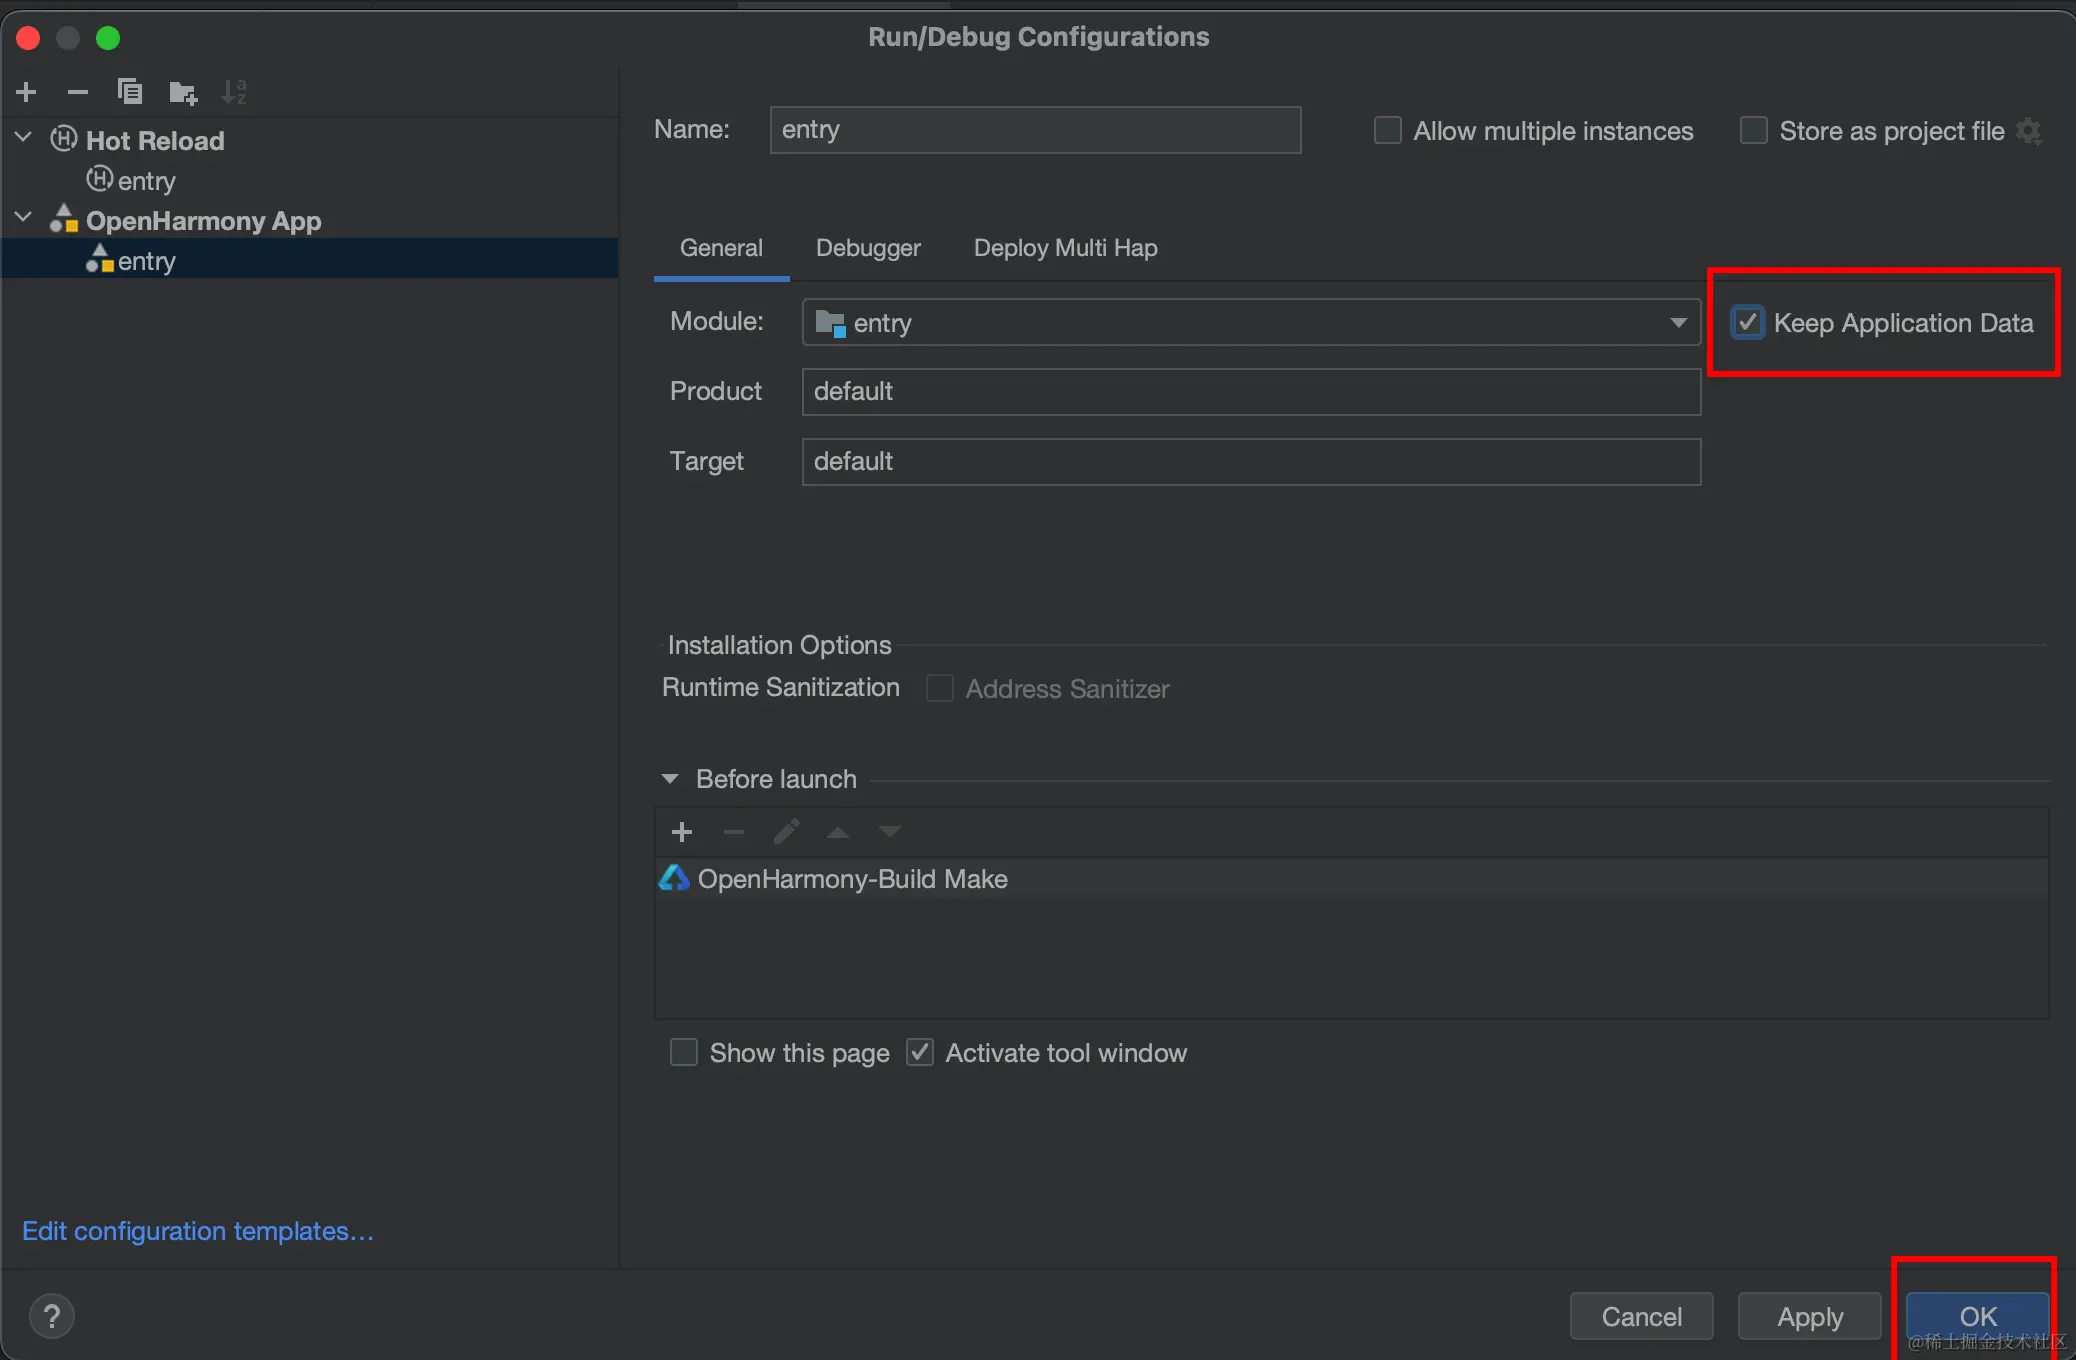Open the help question mark button
The image size is (2076, 1360).
(52, 1316)
